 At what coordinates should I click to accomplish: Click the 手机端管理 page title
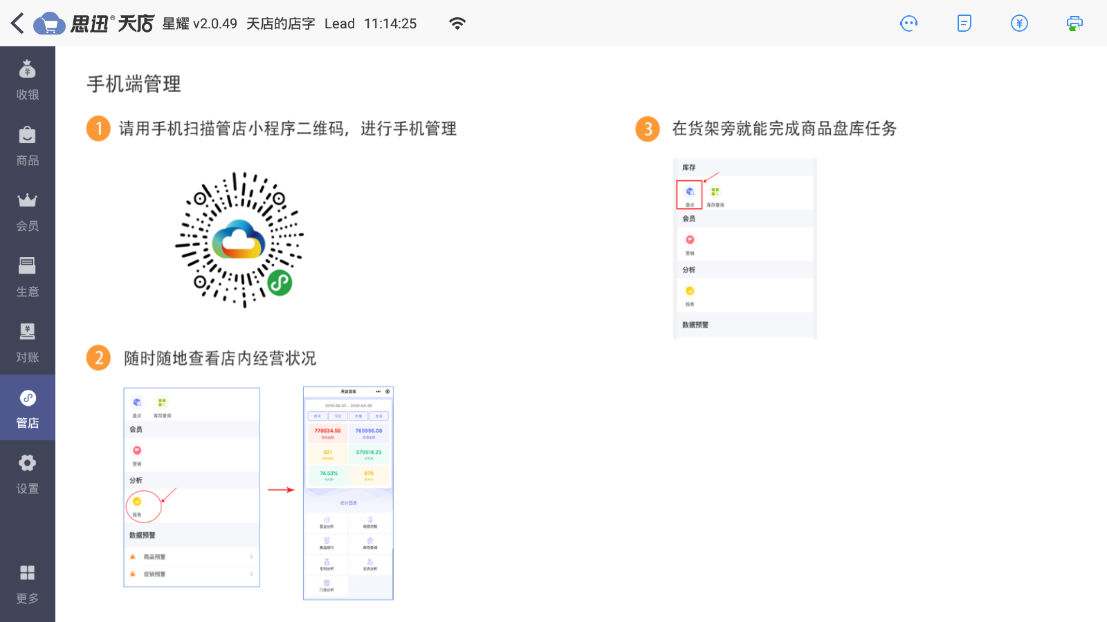click(133, 84)
